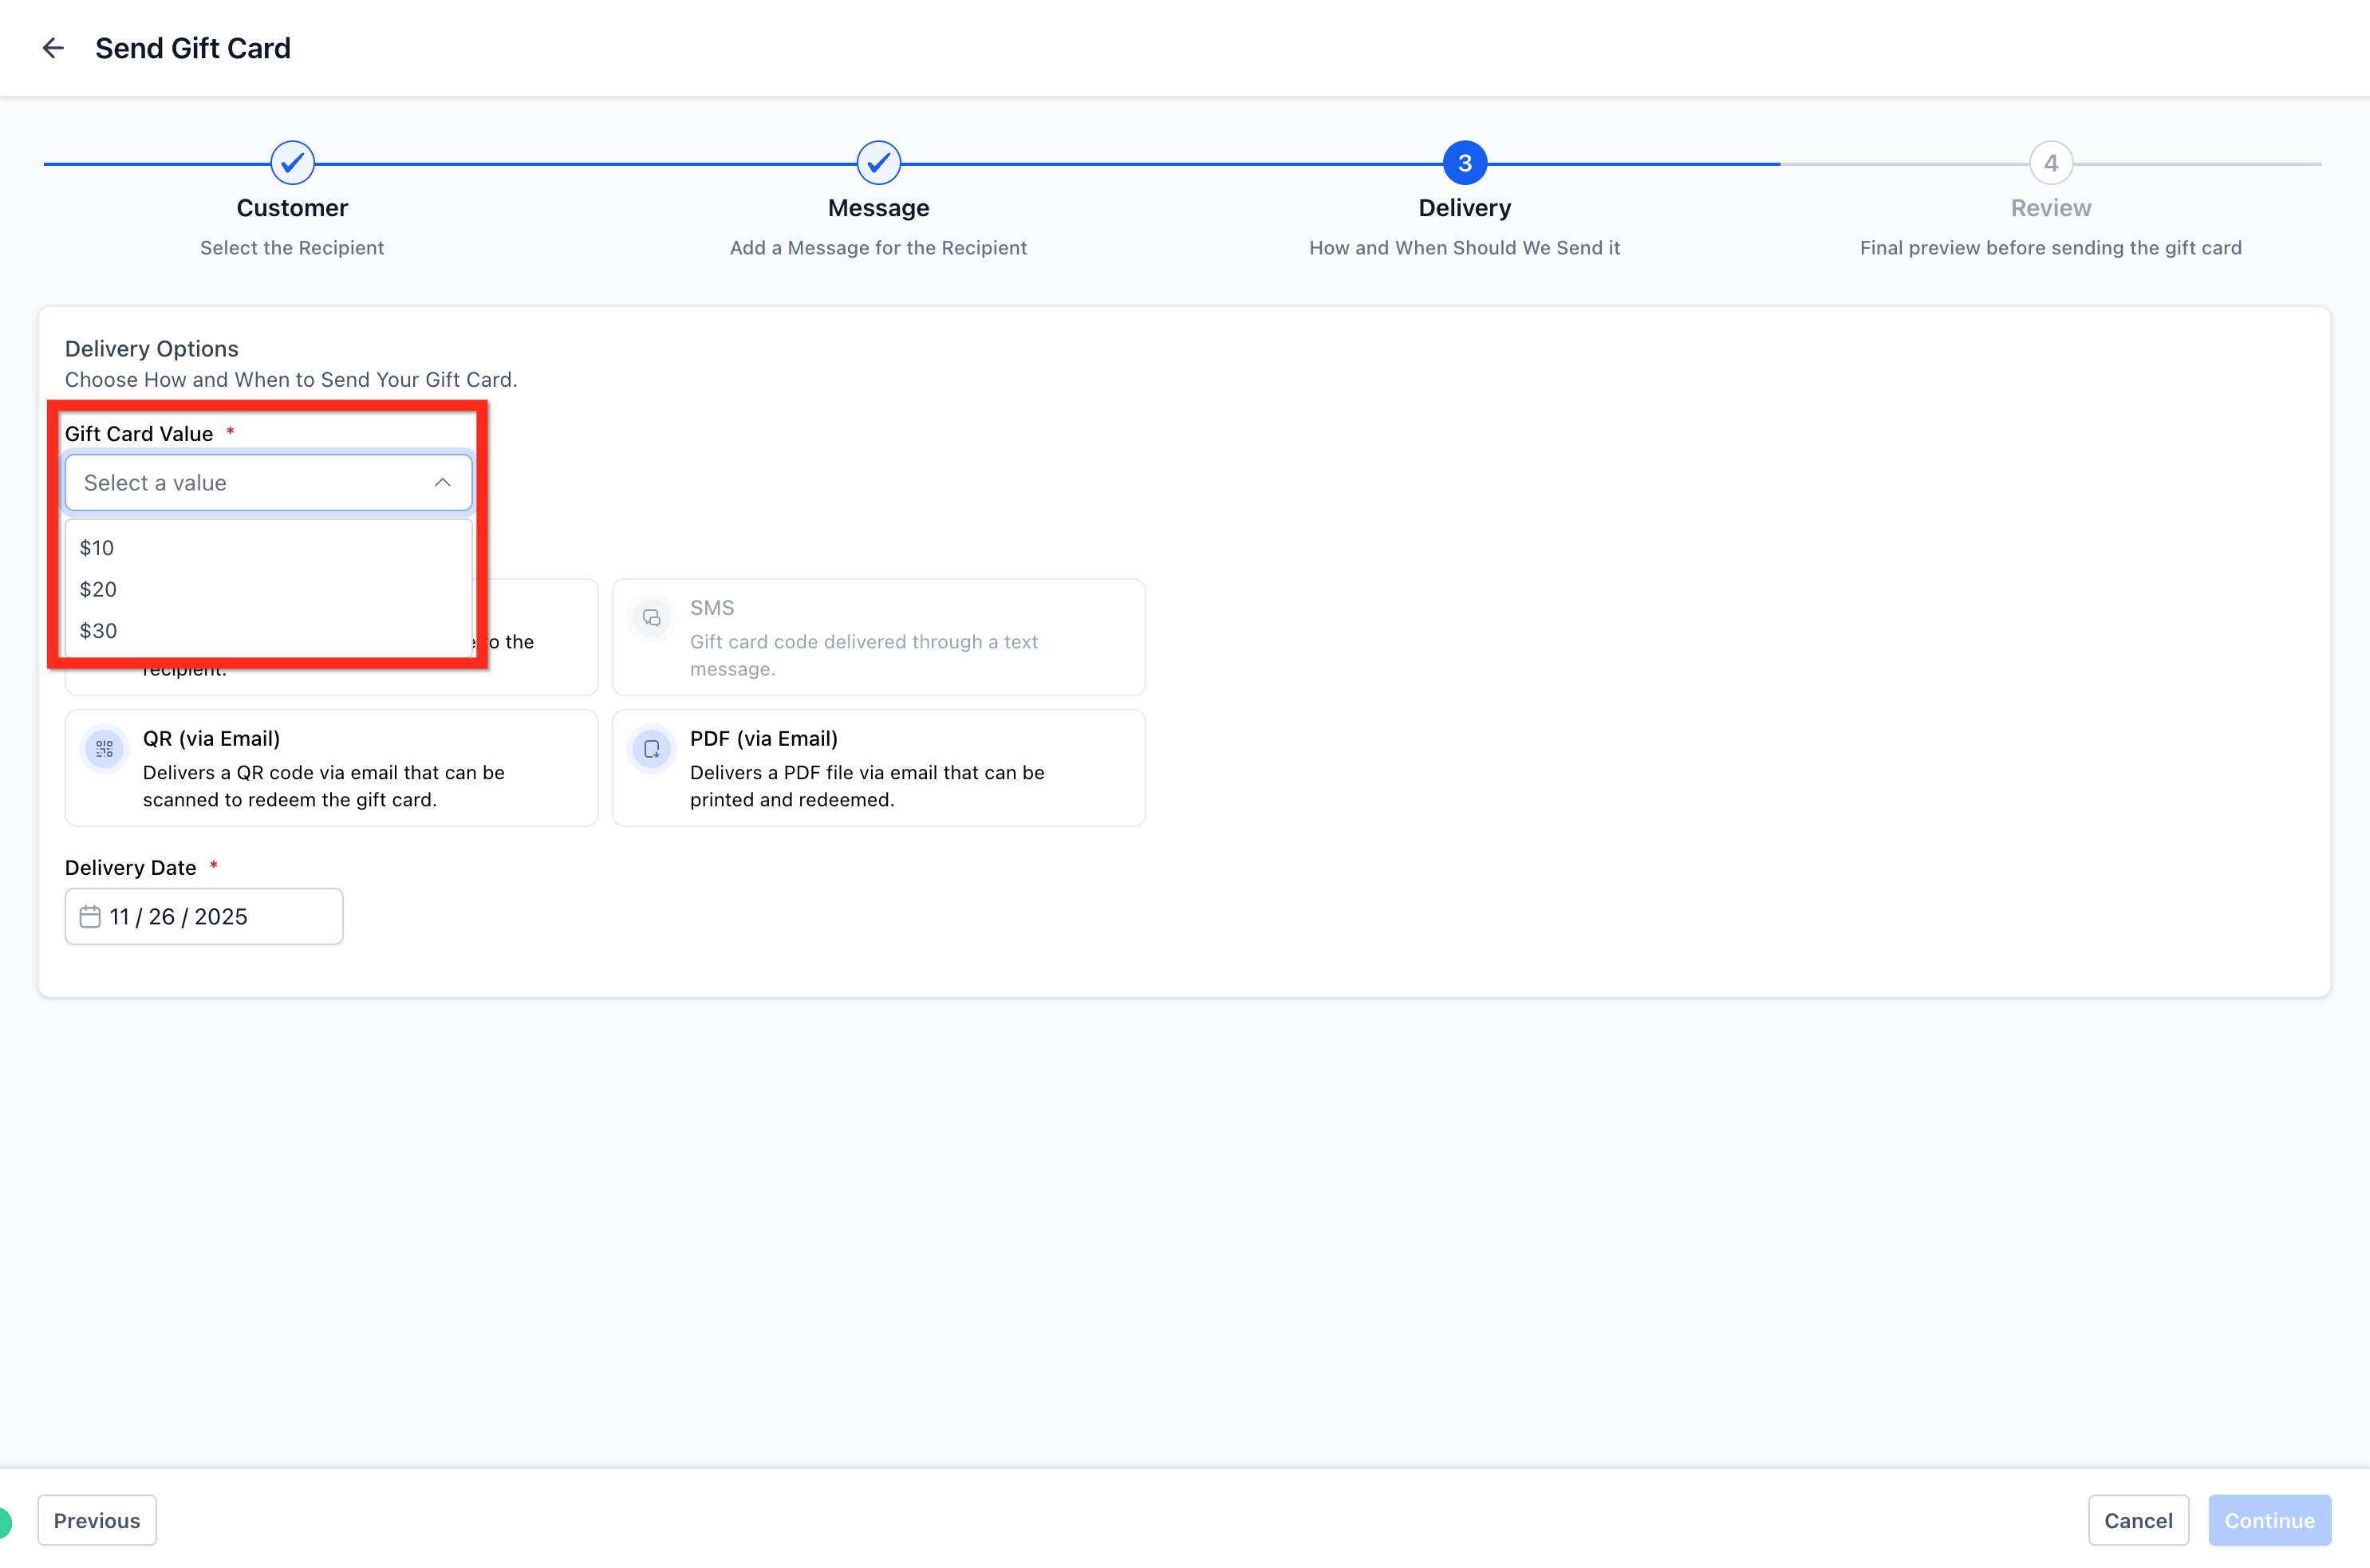Click the Message step checkmark circle
The image size is (2370, 1568).
click(878, 163)
